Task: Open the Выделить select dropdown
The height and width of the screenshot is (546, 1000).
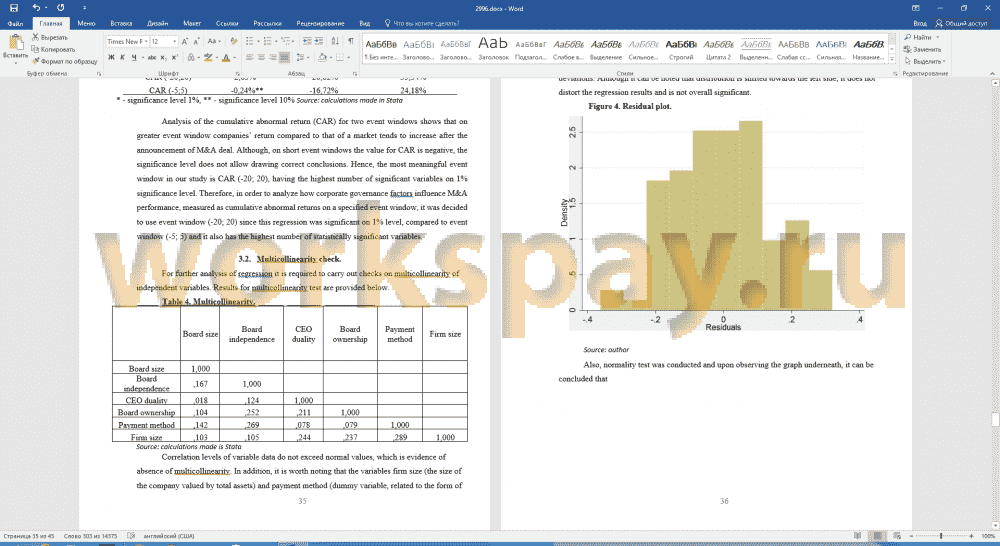Action: [925, 61]
